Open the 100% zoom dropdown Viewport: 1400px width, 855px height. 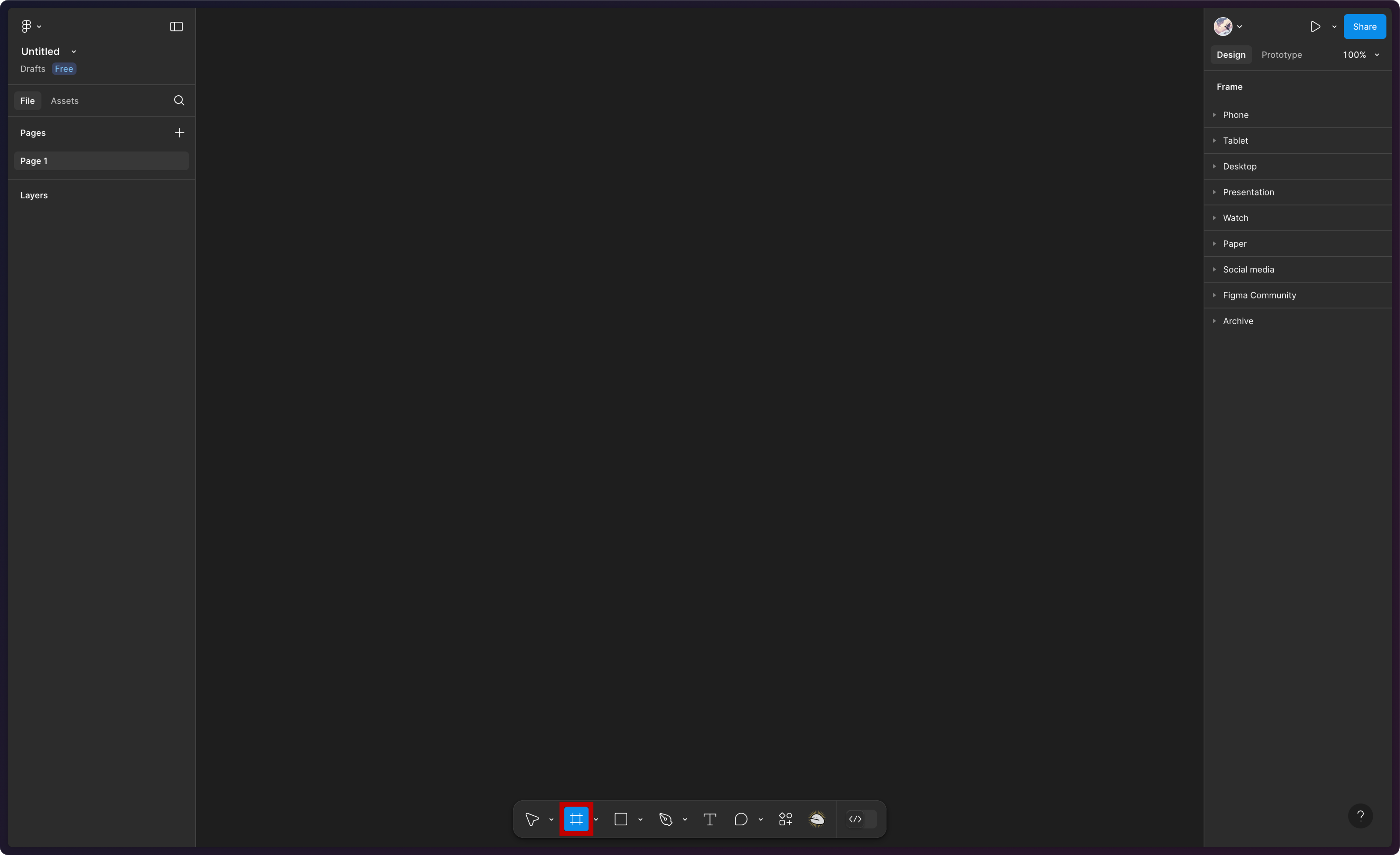pos(1361,55)
